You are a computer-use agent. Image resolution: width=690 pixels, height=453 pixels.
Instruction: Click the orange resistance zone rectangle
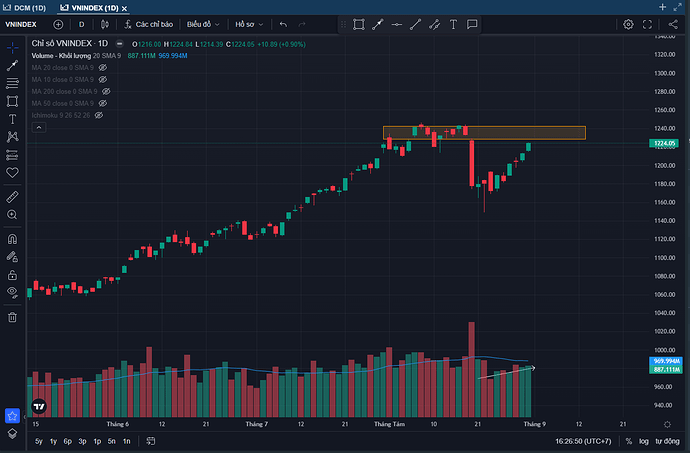[x=484, y=133]
